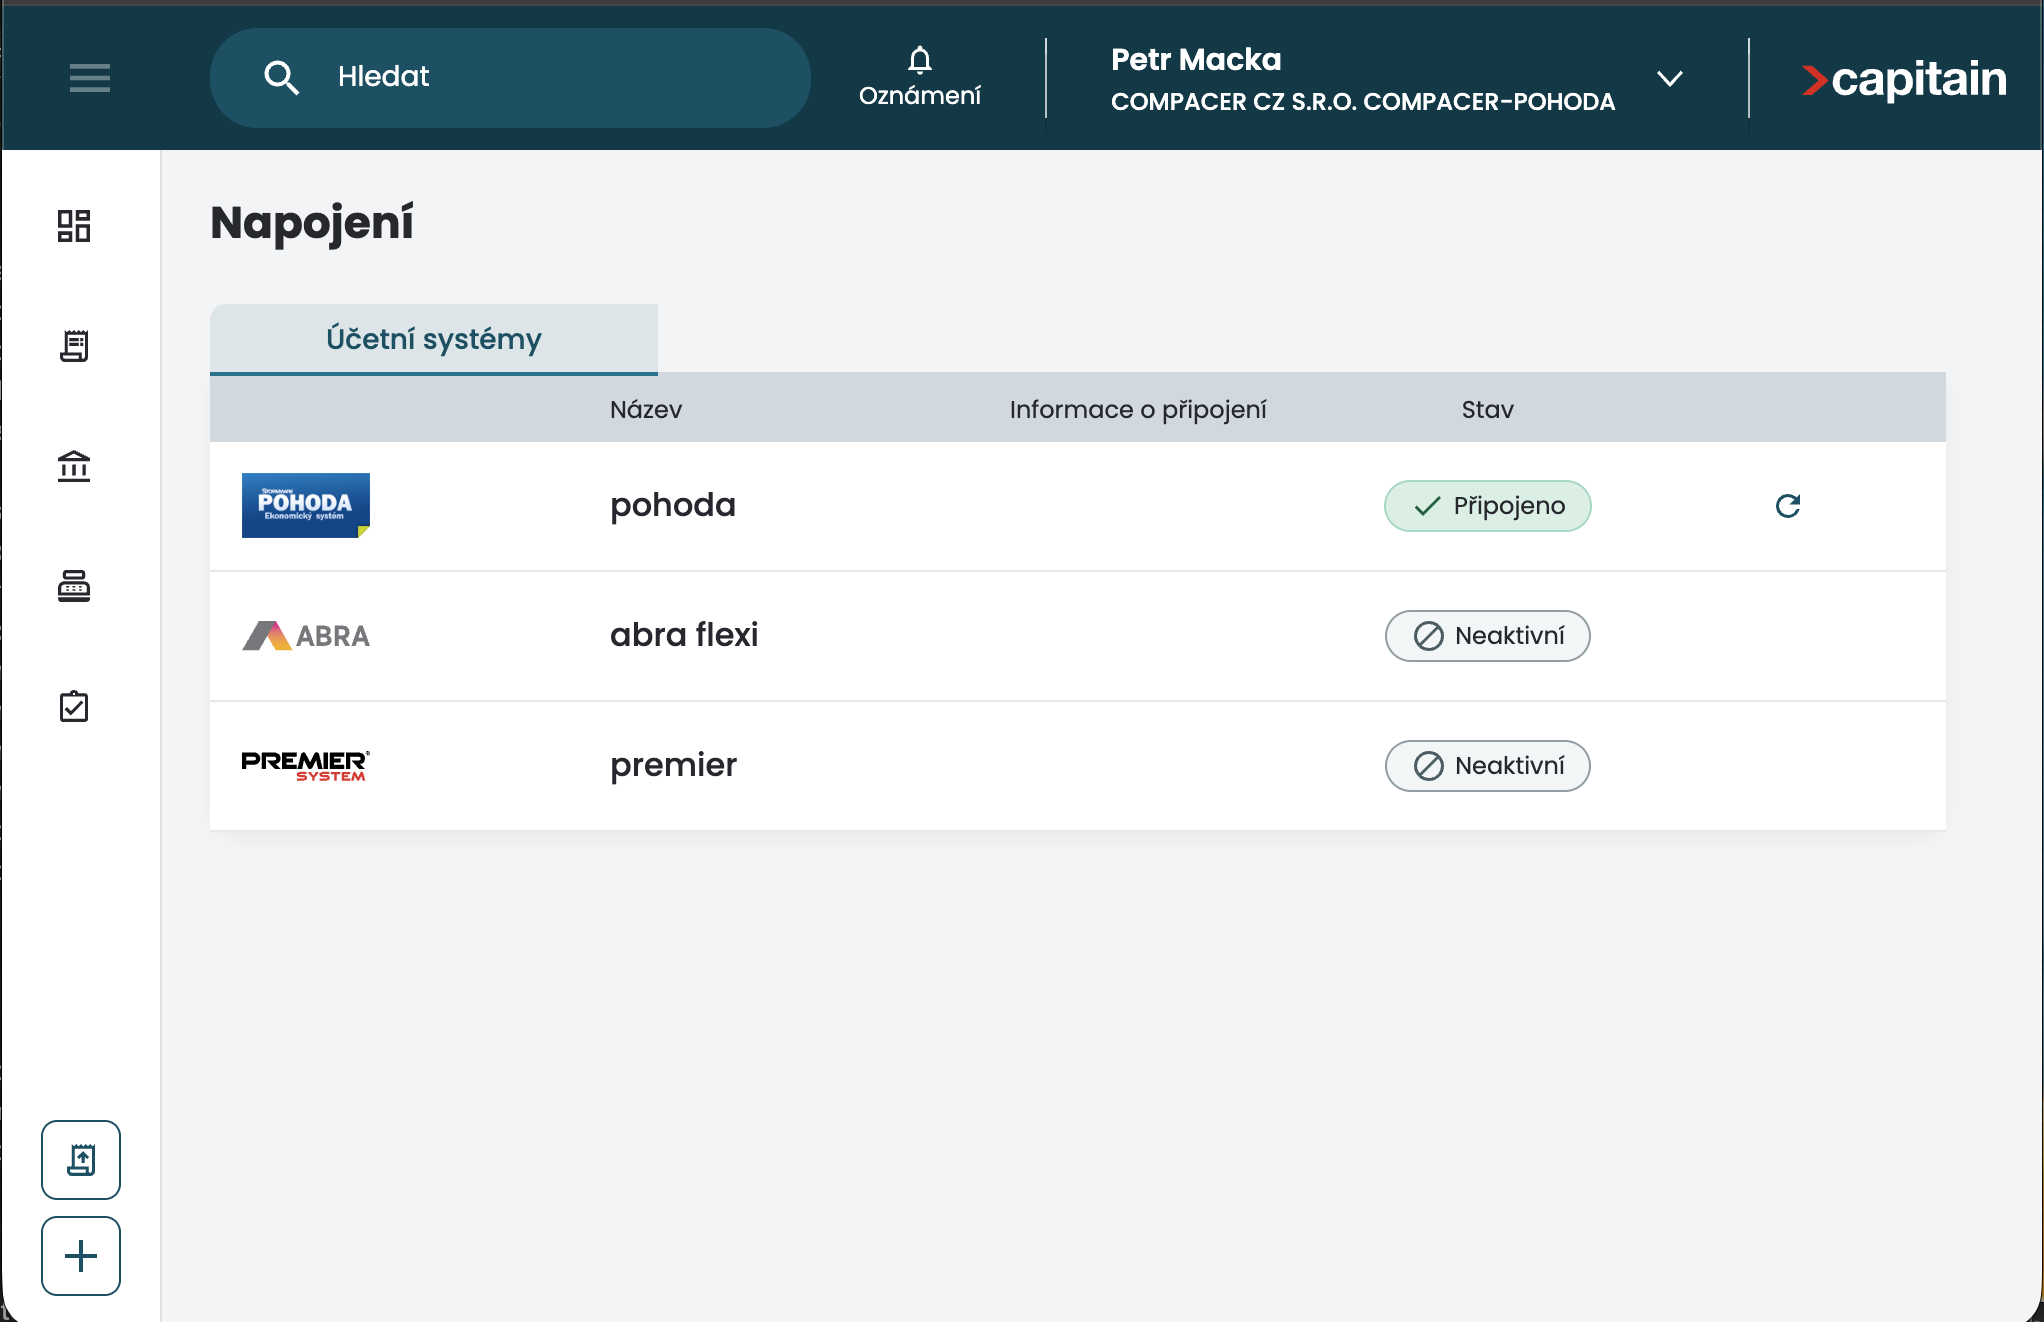Refresh the pohoda connection
The width and height of the screenshot is (2044, 1322).
pyautogui.click(x=1788, y=506)
